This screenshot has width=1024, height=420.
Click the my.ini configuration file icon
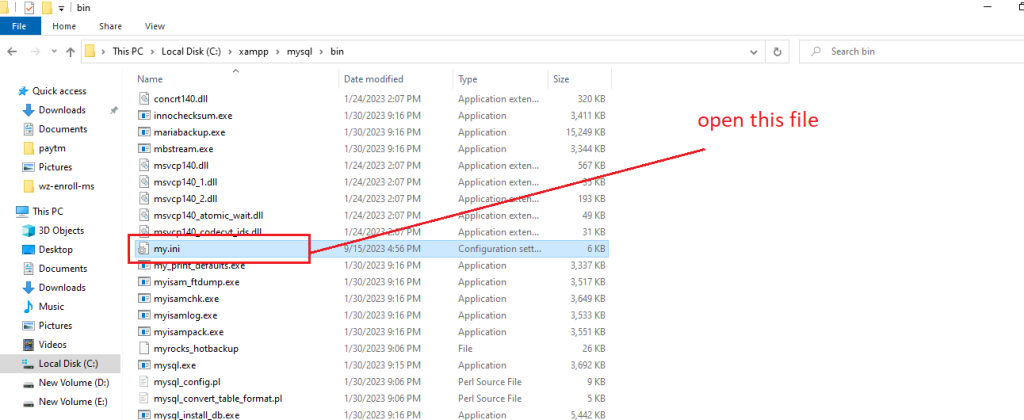146,247
